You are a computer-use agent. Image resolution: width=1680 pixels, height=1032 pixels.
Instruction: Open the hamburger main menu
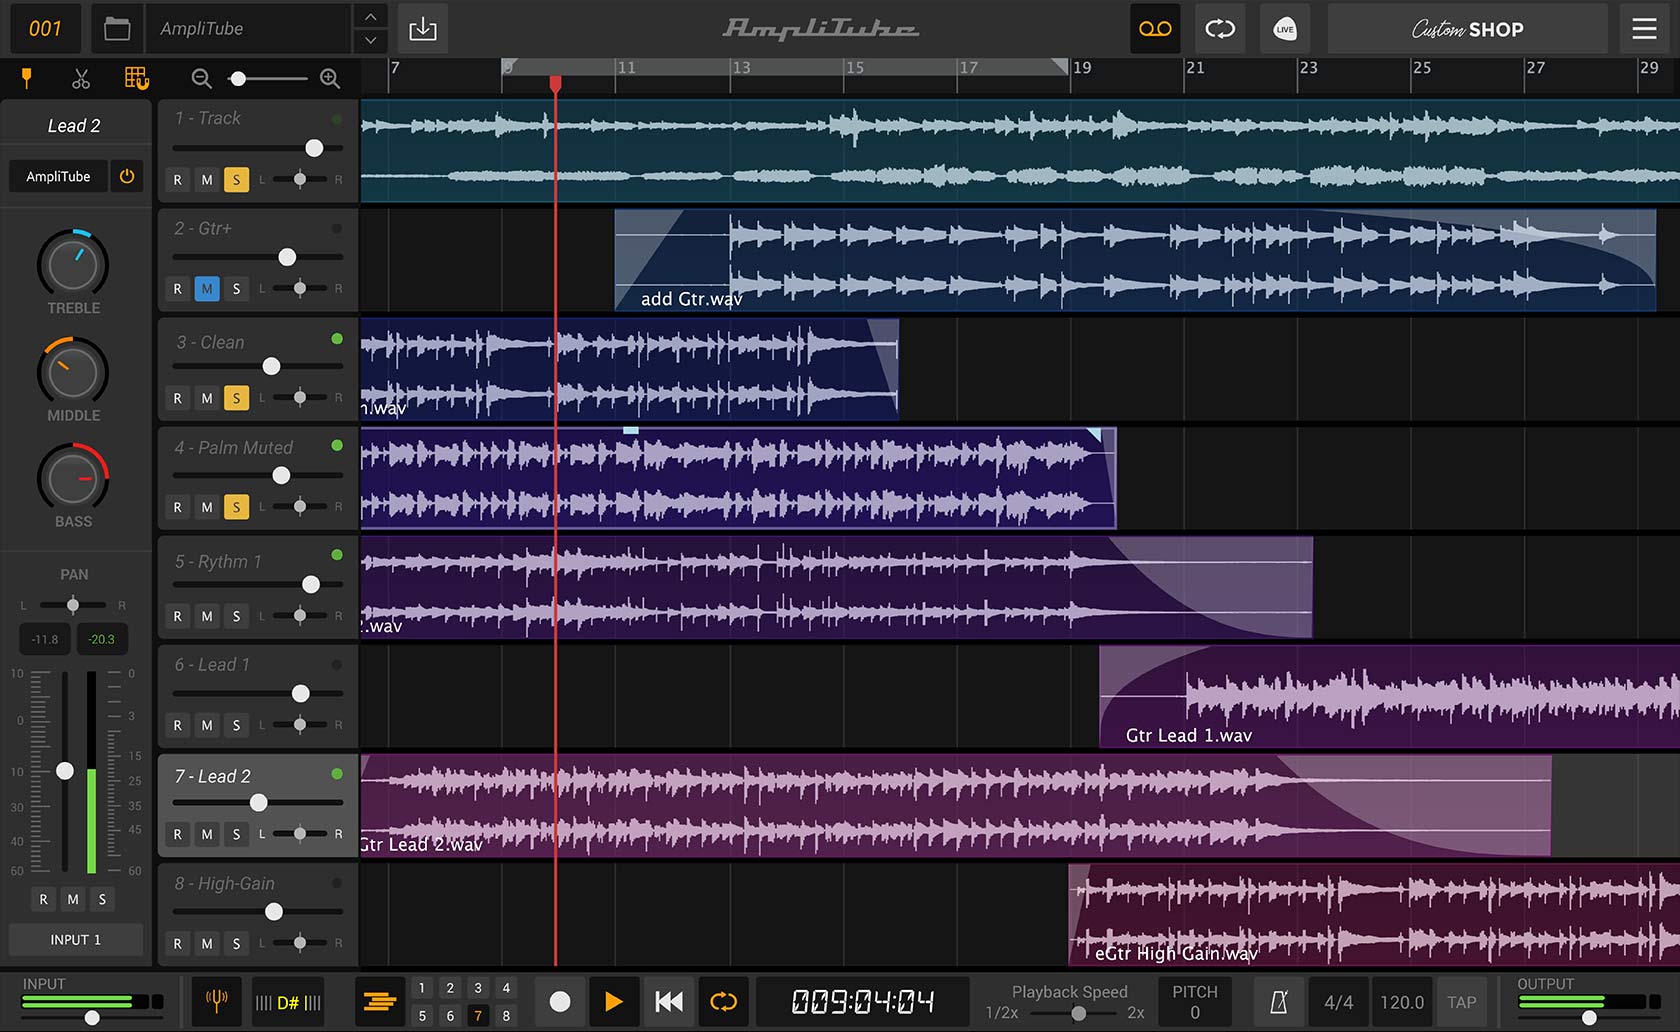pyautogui.click(x=1645, y=29)
